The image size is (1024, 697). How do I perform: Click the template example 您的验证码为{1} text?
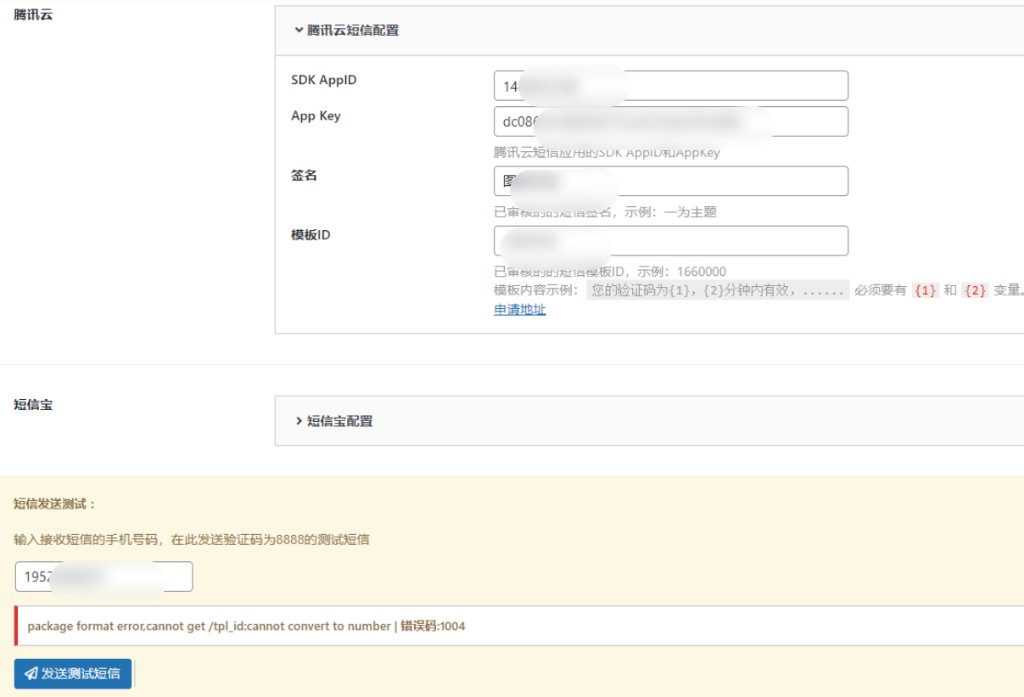(x=718, y=290)
